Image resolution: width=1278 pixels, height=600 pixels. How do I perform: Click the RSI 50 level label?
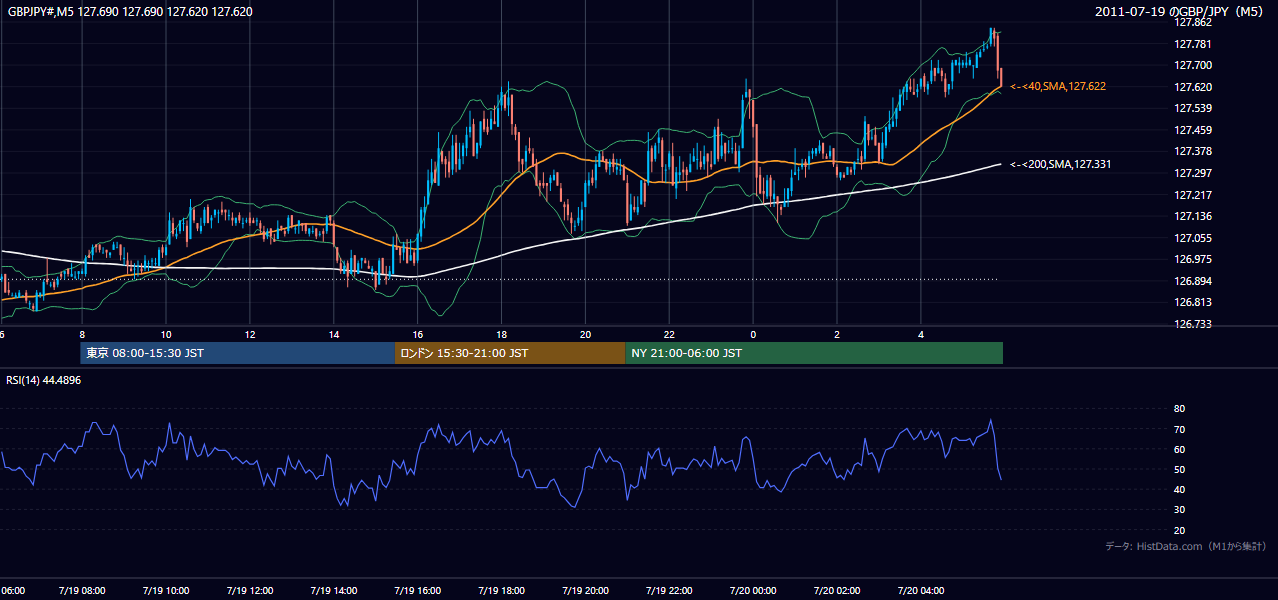pyautogui.click(x=1179, y=469)
